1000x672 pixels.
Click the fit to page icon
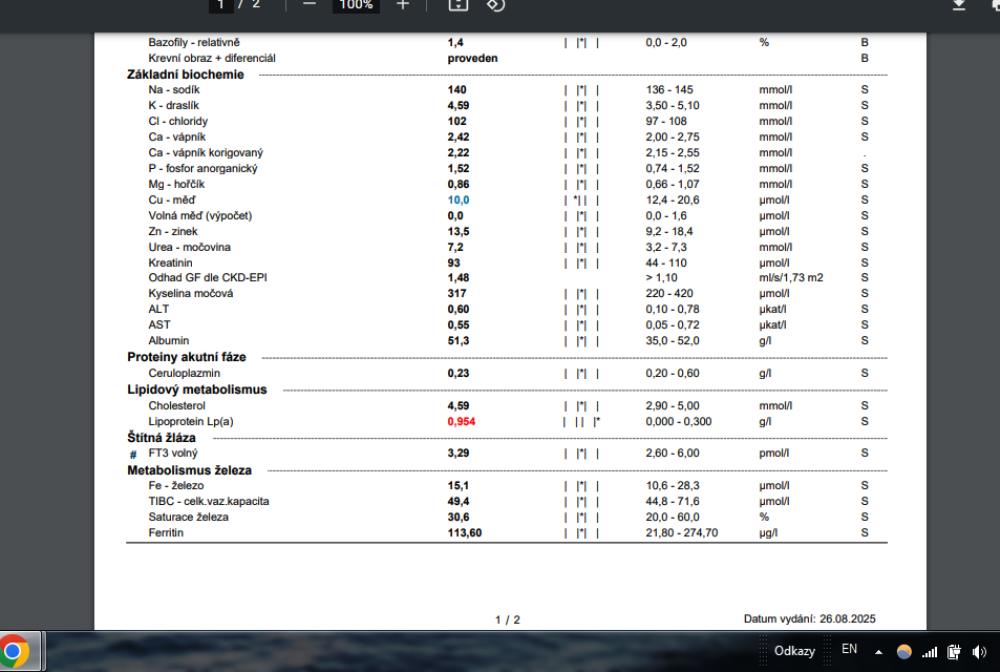pyautogui.click(x=457, y=5)
